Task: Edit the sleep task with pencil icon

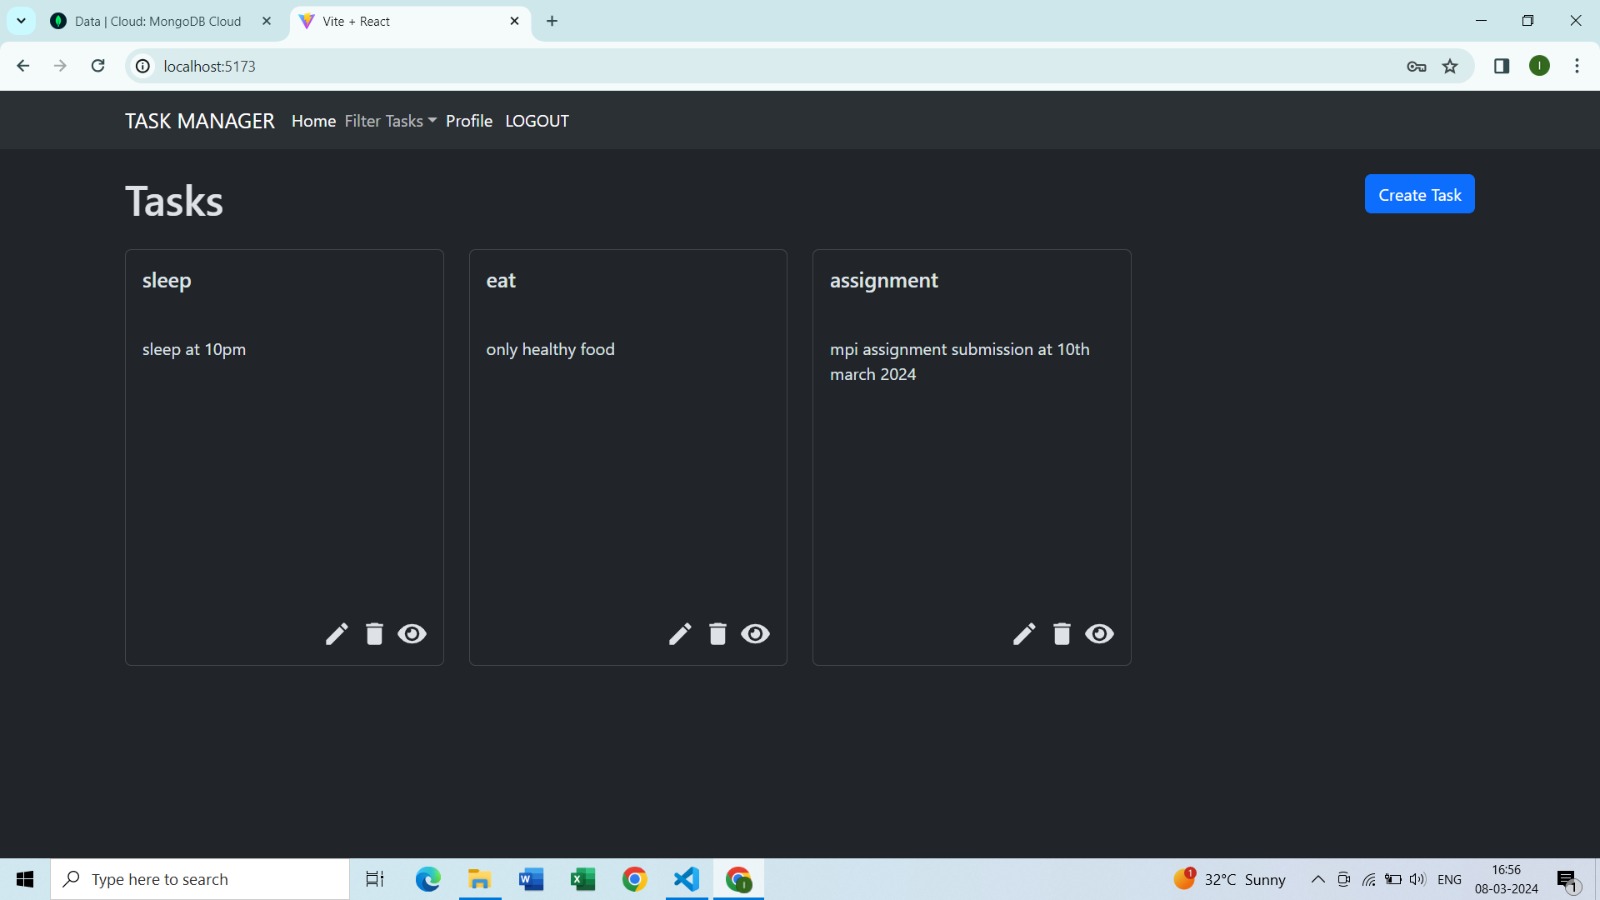Action: (337, 634)
